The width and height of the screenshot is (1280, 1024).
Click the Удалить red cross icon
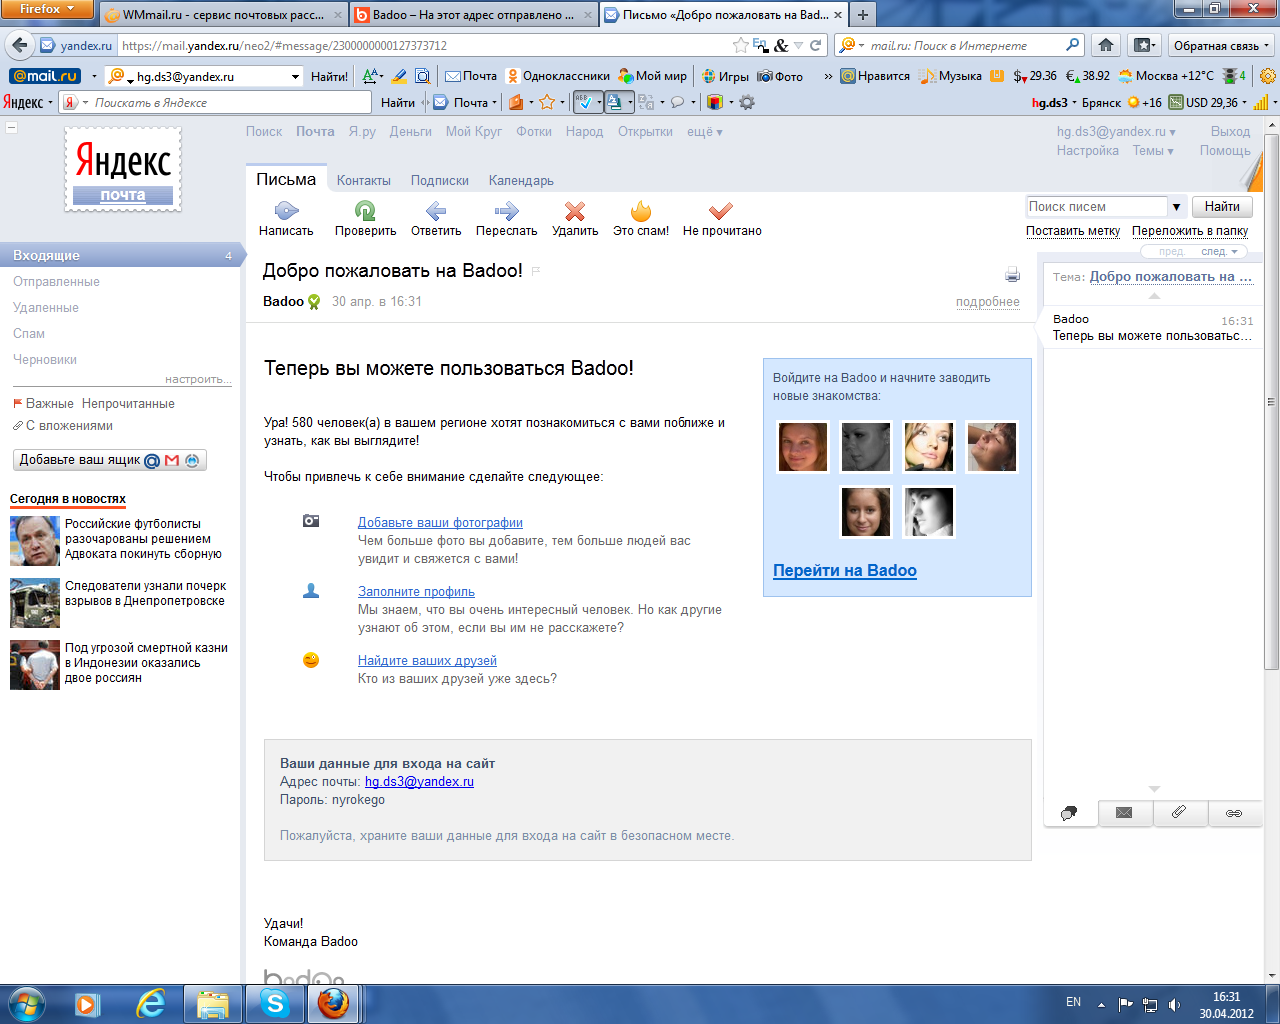(x=575, y=210)
